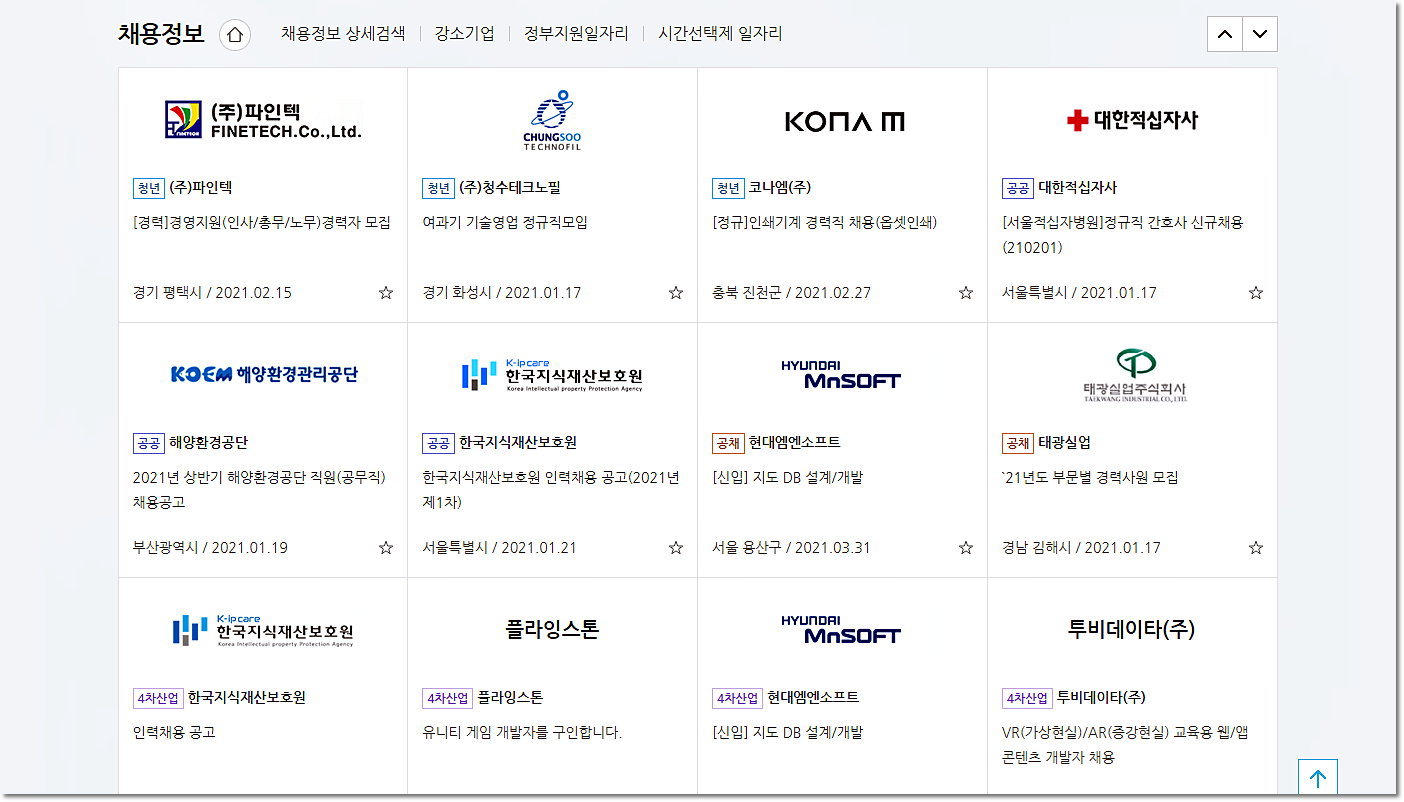
Task: Click the 투비데이타(주) text logo
Action: point(1132,630)
